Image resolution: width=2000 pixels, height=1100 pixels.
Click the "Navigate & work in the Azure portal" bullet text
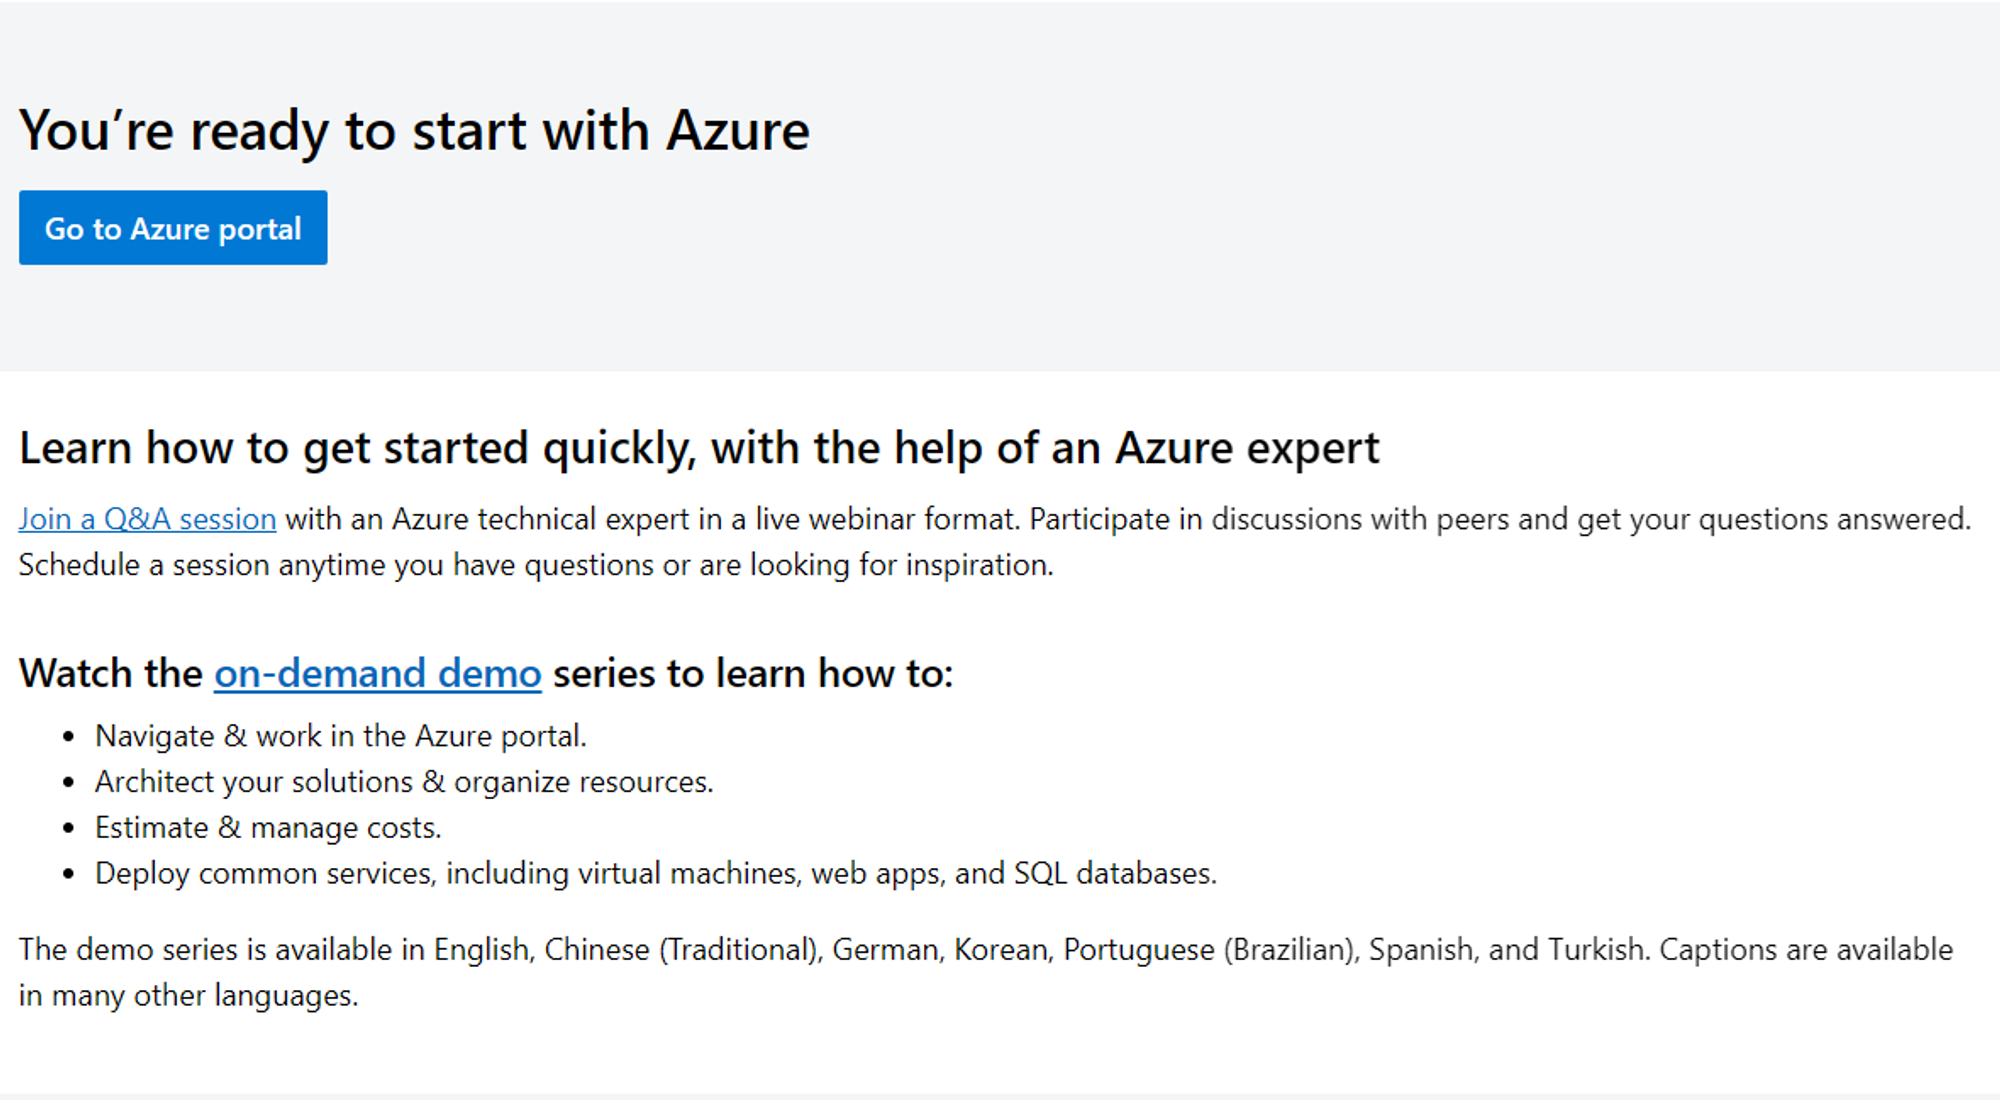(341, 736)
